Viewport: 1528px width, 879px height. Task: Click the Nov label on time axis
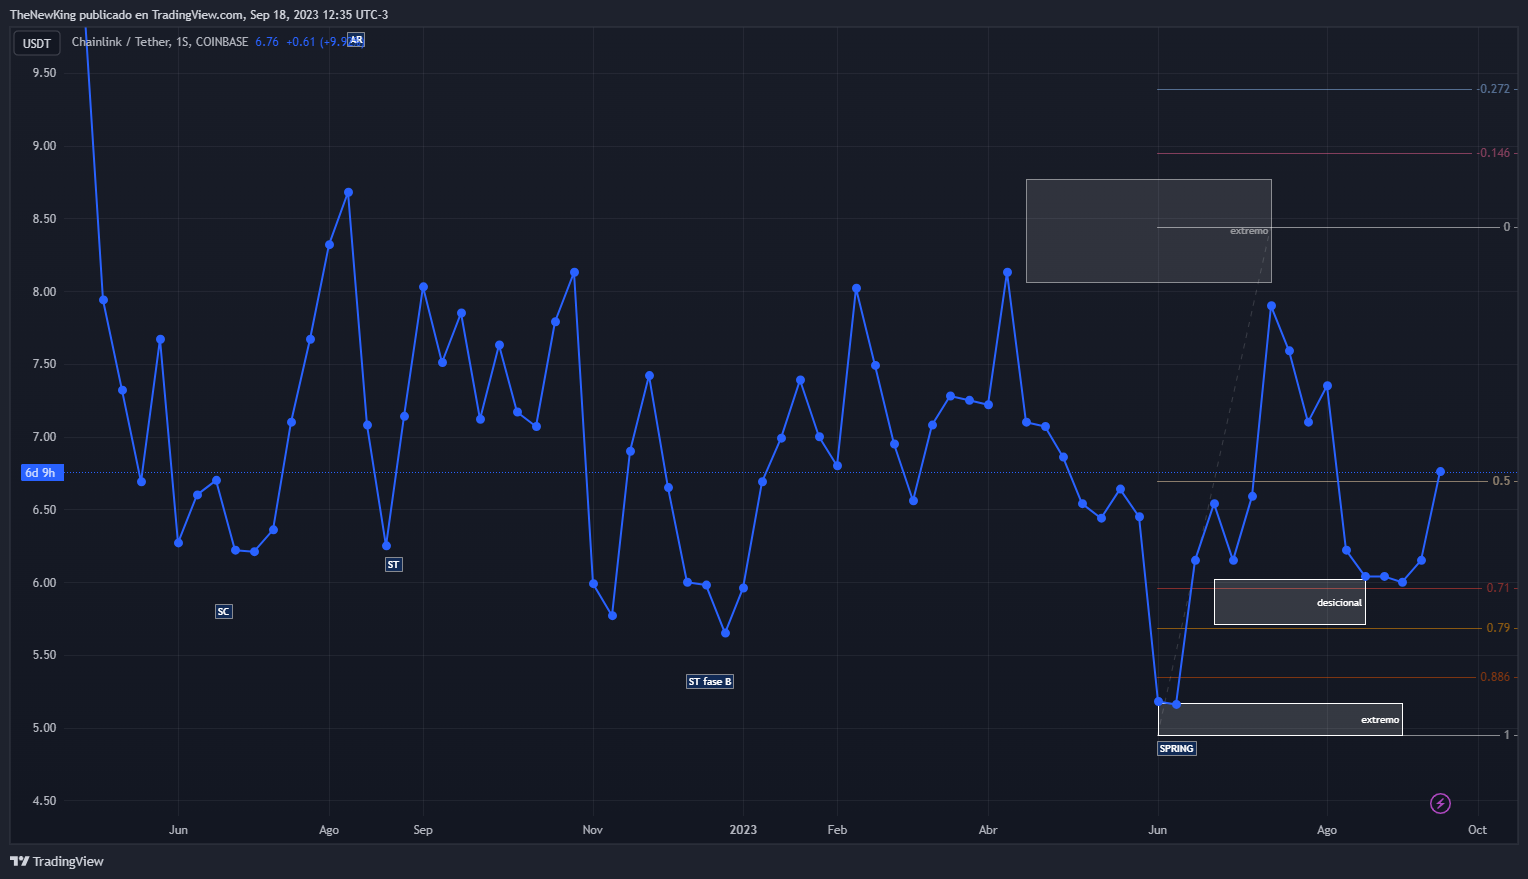click(593, 830)
